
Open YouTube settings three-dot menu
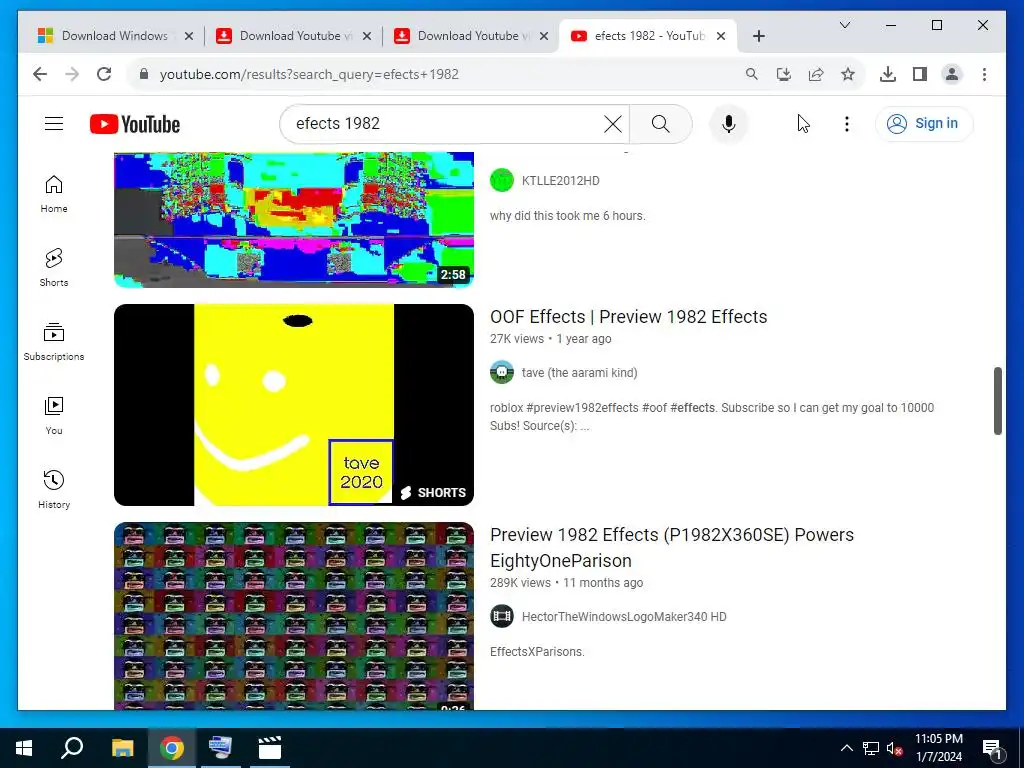pos(846,123)
